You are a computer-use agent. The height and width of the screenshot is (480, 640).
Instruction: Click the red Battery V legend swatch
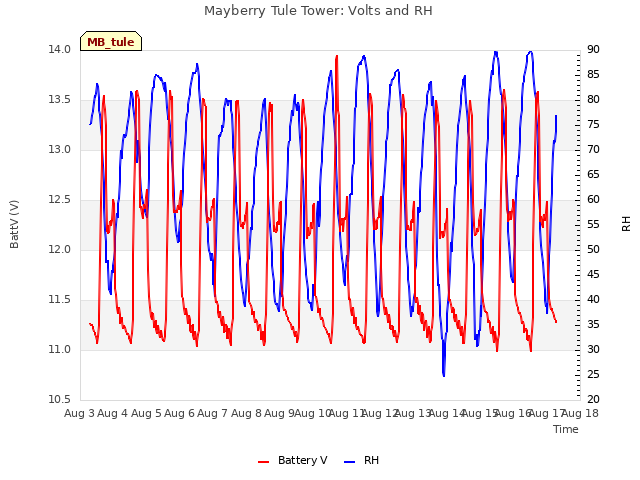click(264, 462)
